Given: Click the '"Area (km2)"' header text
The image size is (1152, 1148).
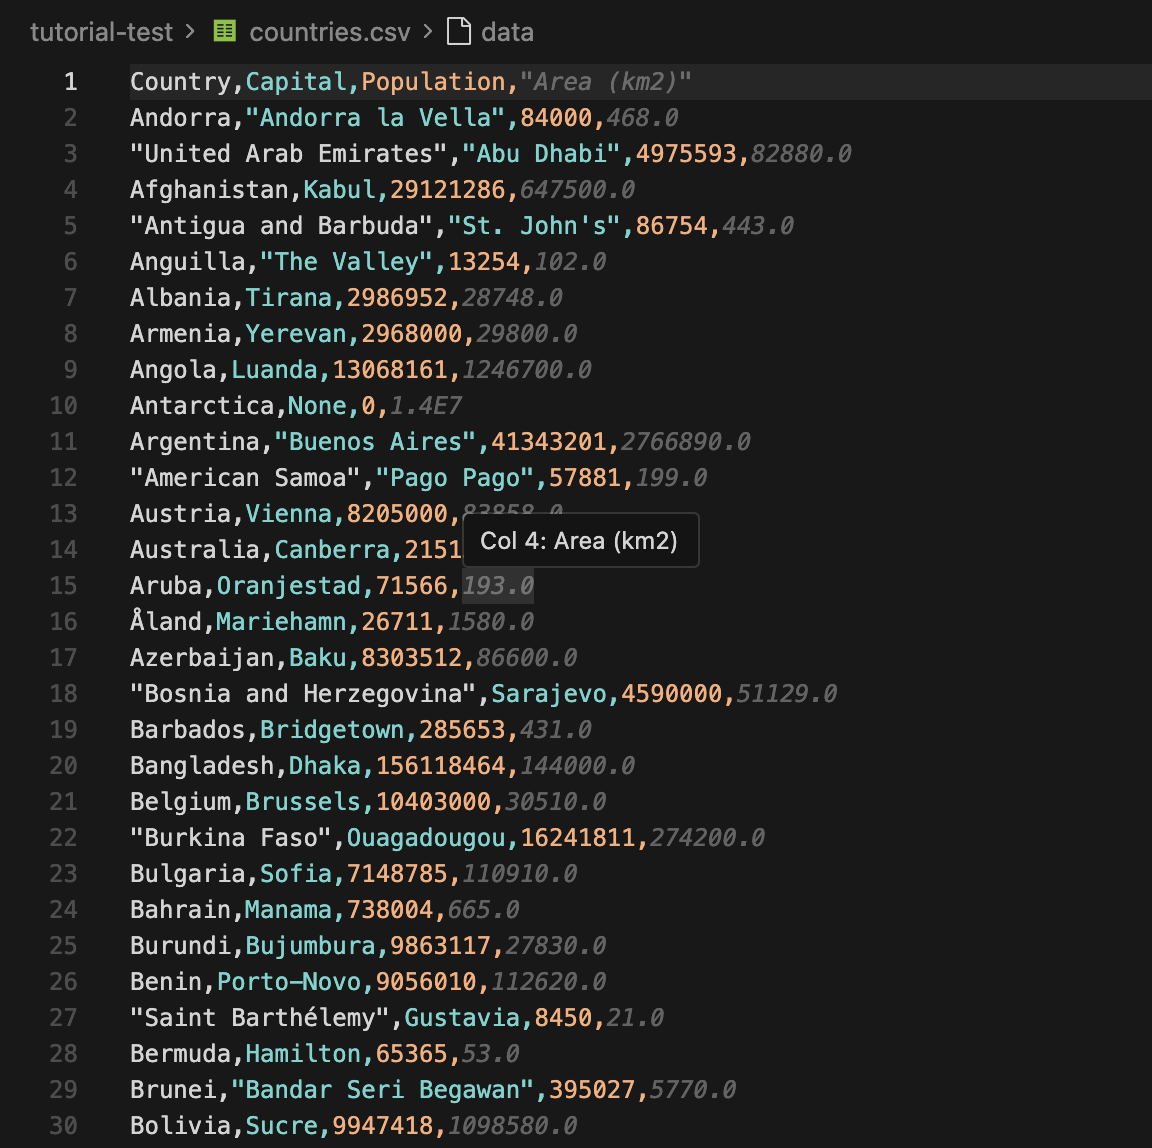Looking at the screenshot, I should click(606, 82).
